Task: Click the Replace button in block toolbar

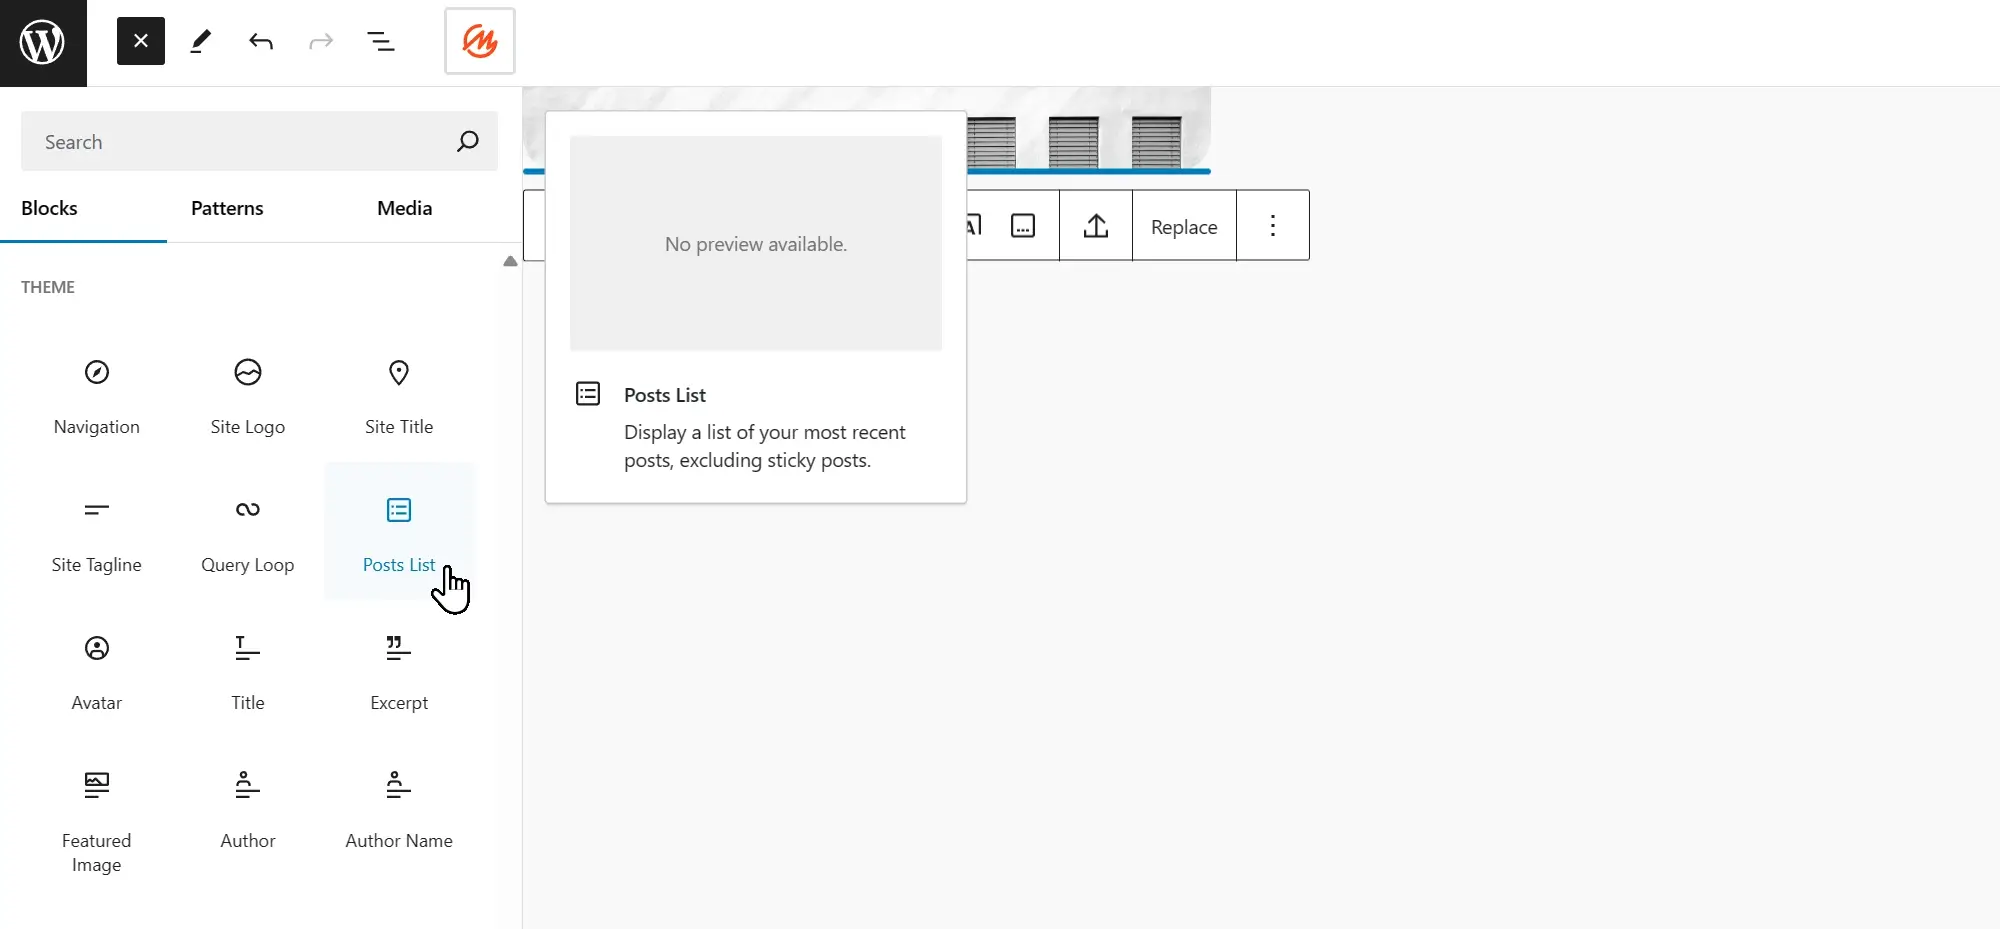Action: click(1184, 226)
